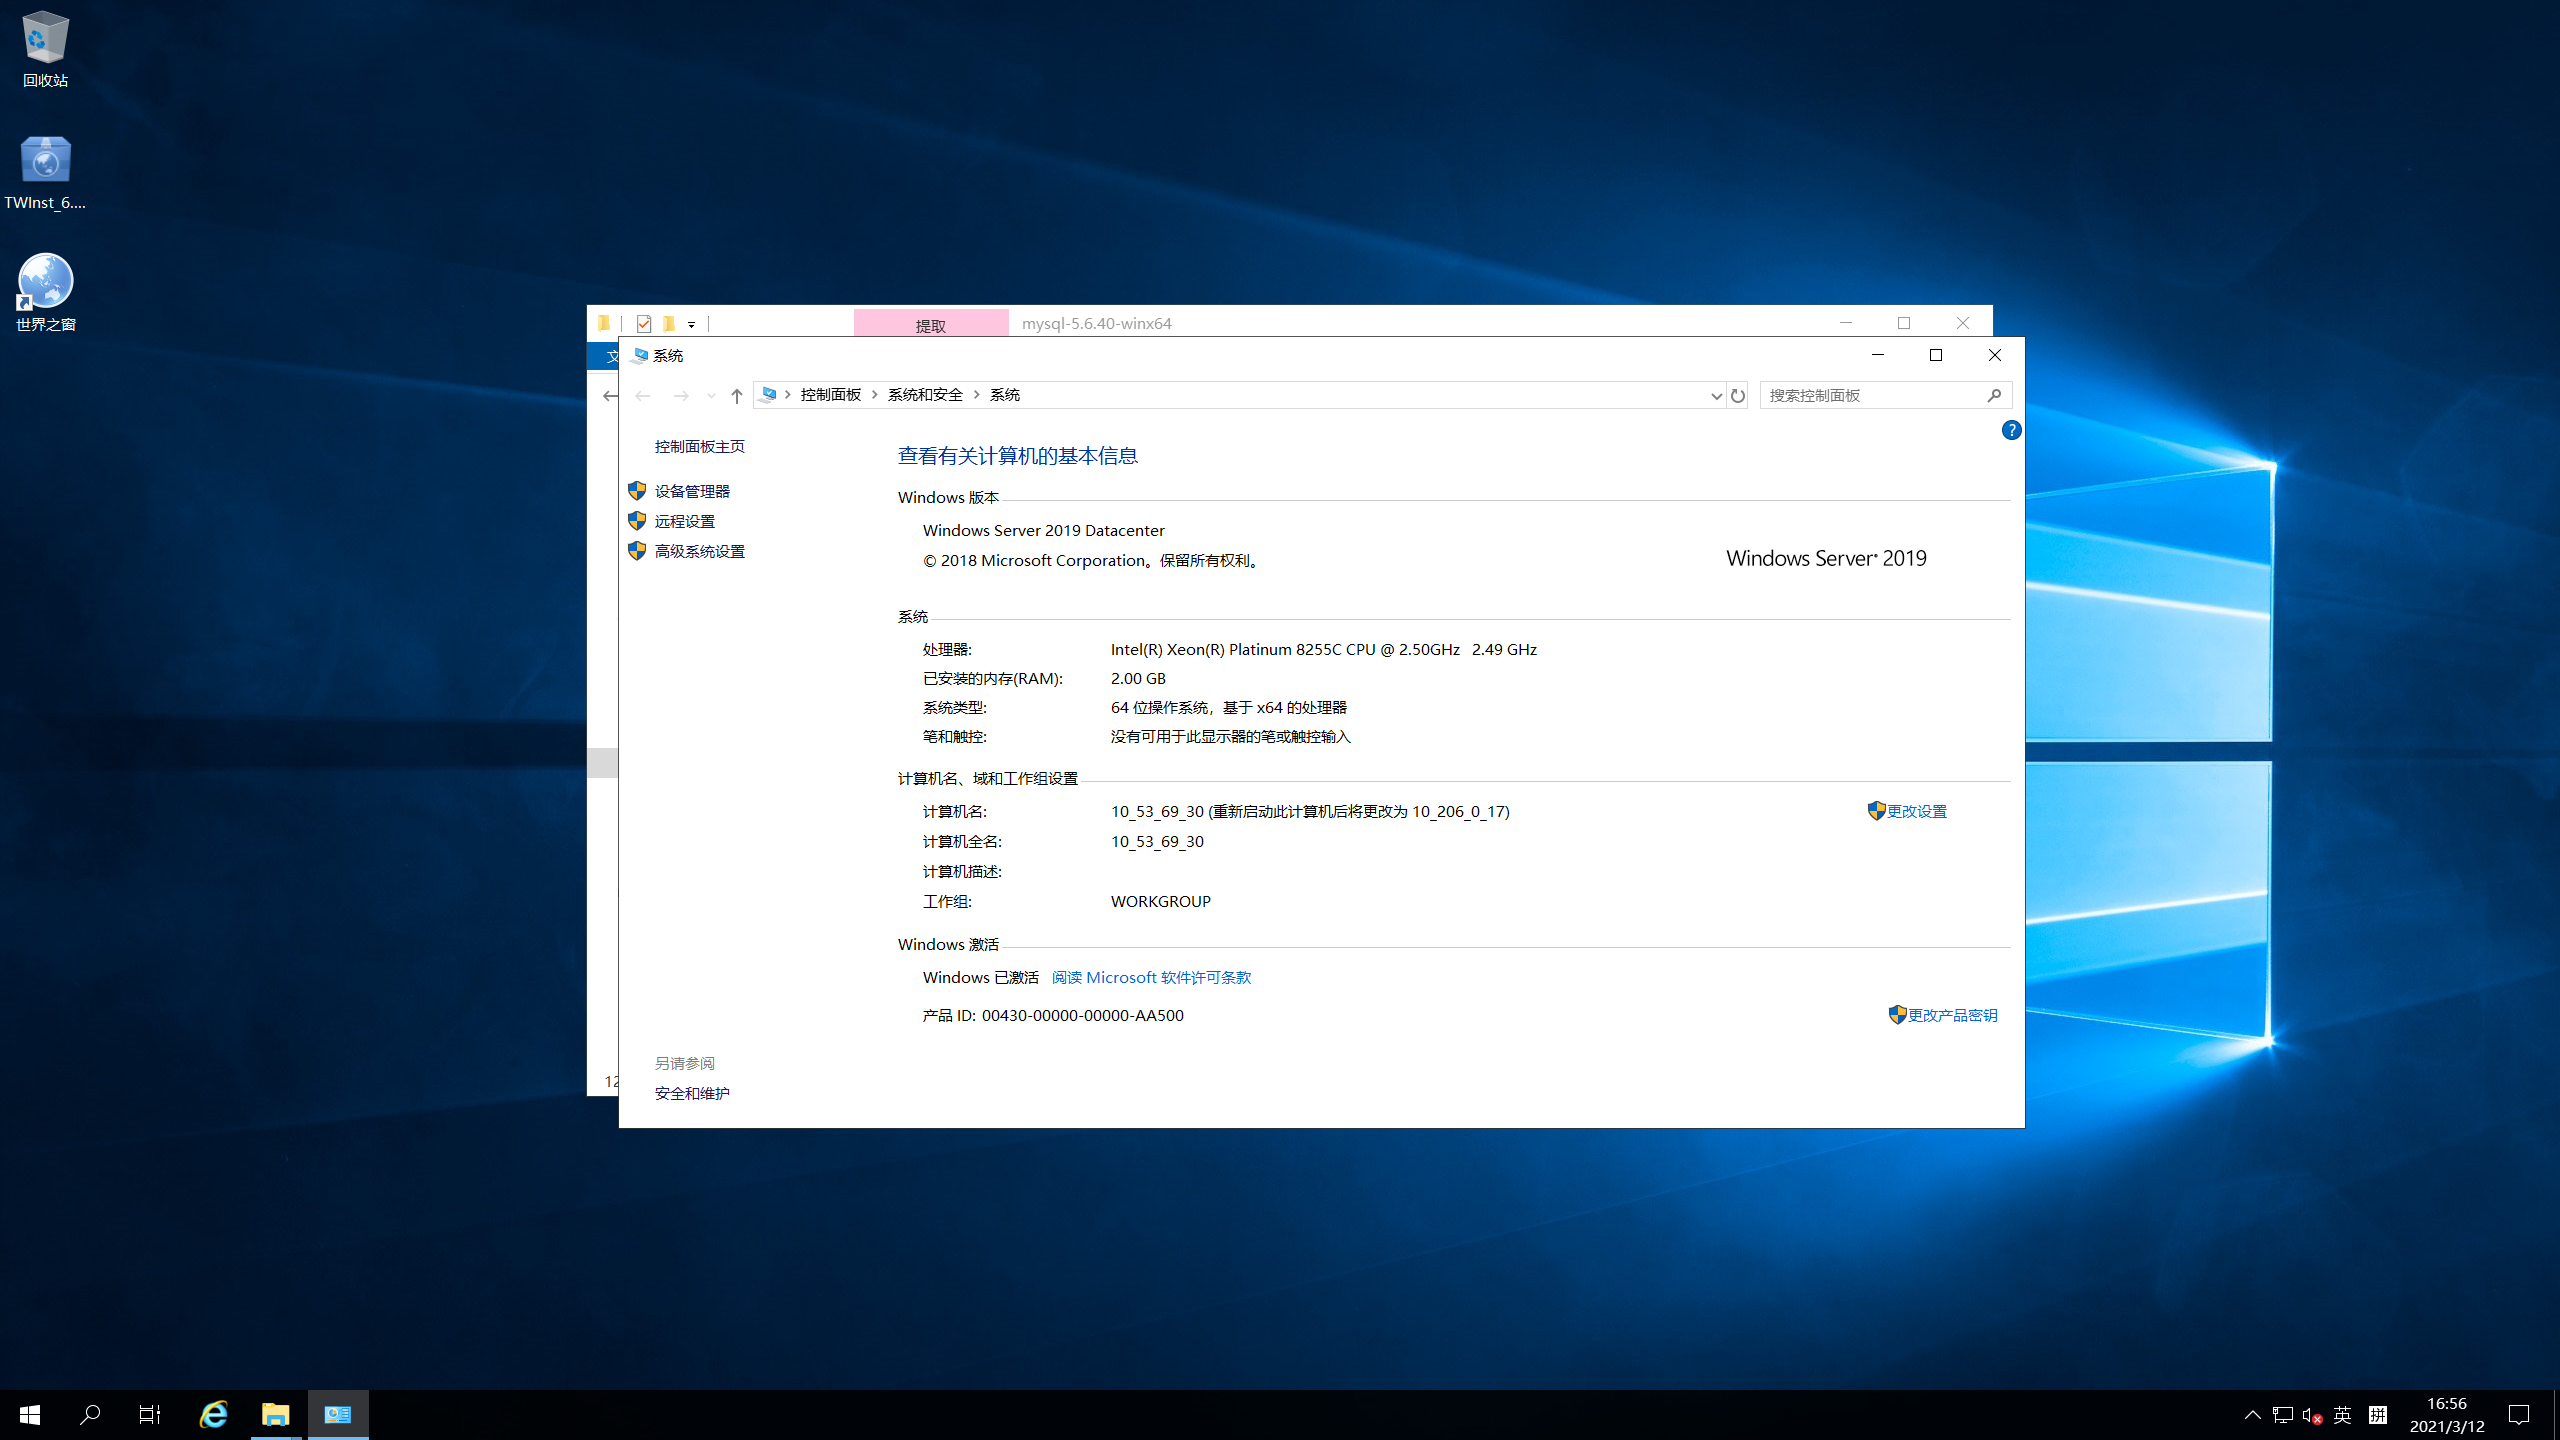Click mysql-5.6.40-winx64 window title
2560x1440 pixels.
[x=1096, y=323]
